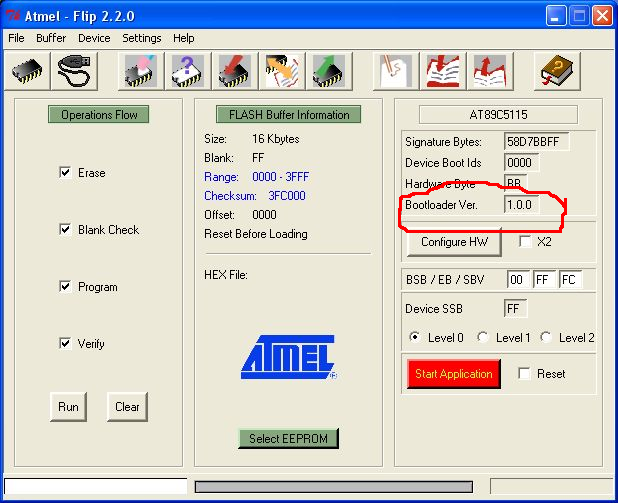618x503 pixels.
Task: Click the Run button
Action: click(x=68, y=406)
